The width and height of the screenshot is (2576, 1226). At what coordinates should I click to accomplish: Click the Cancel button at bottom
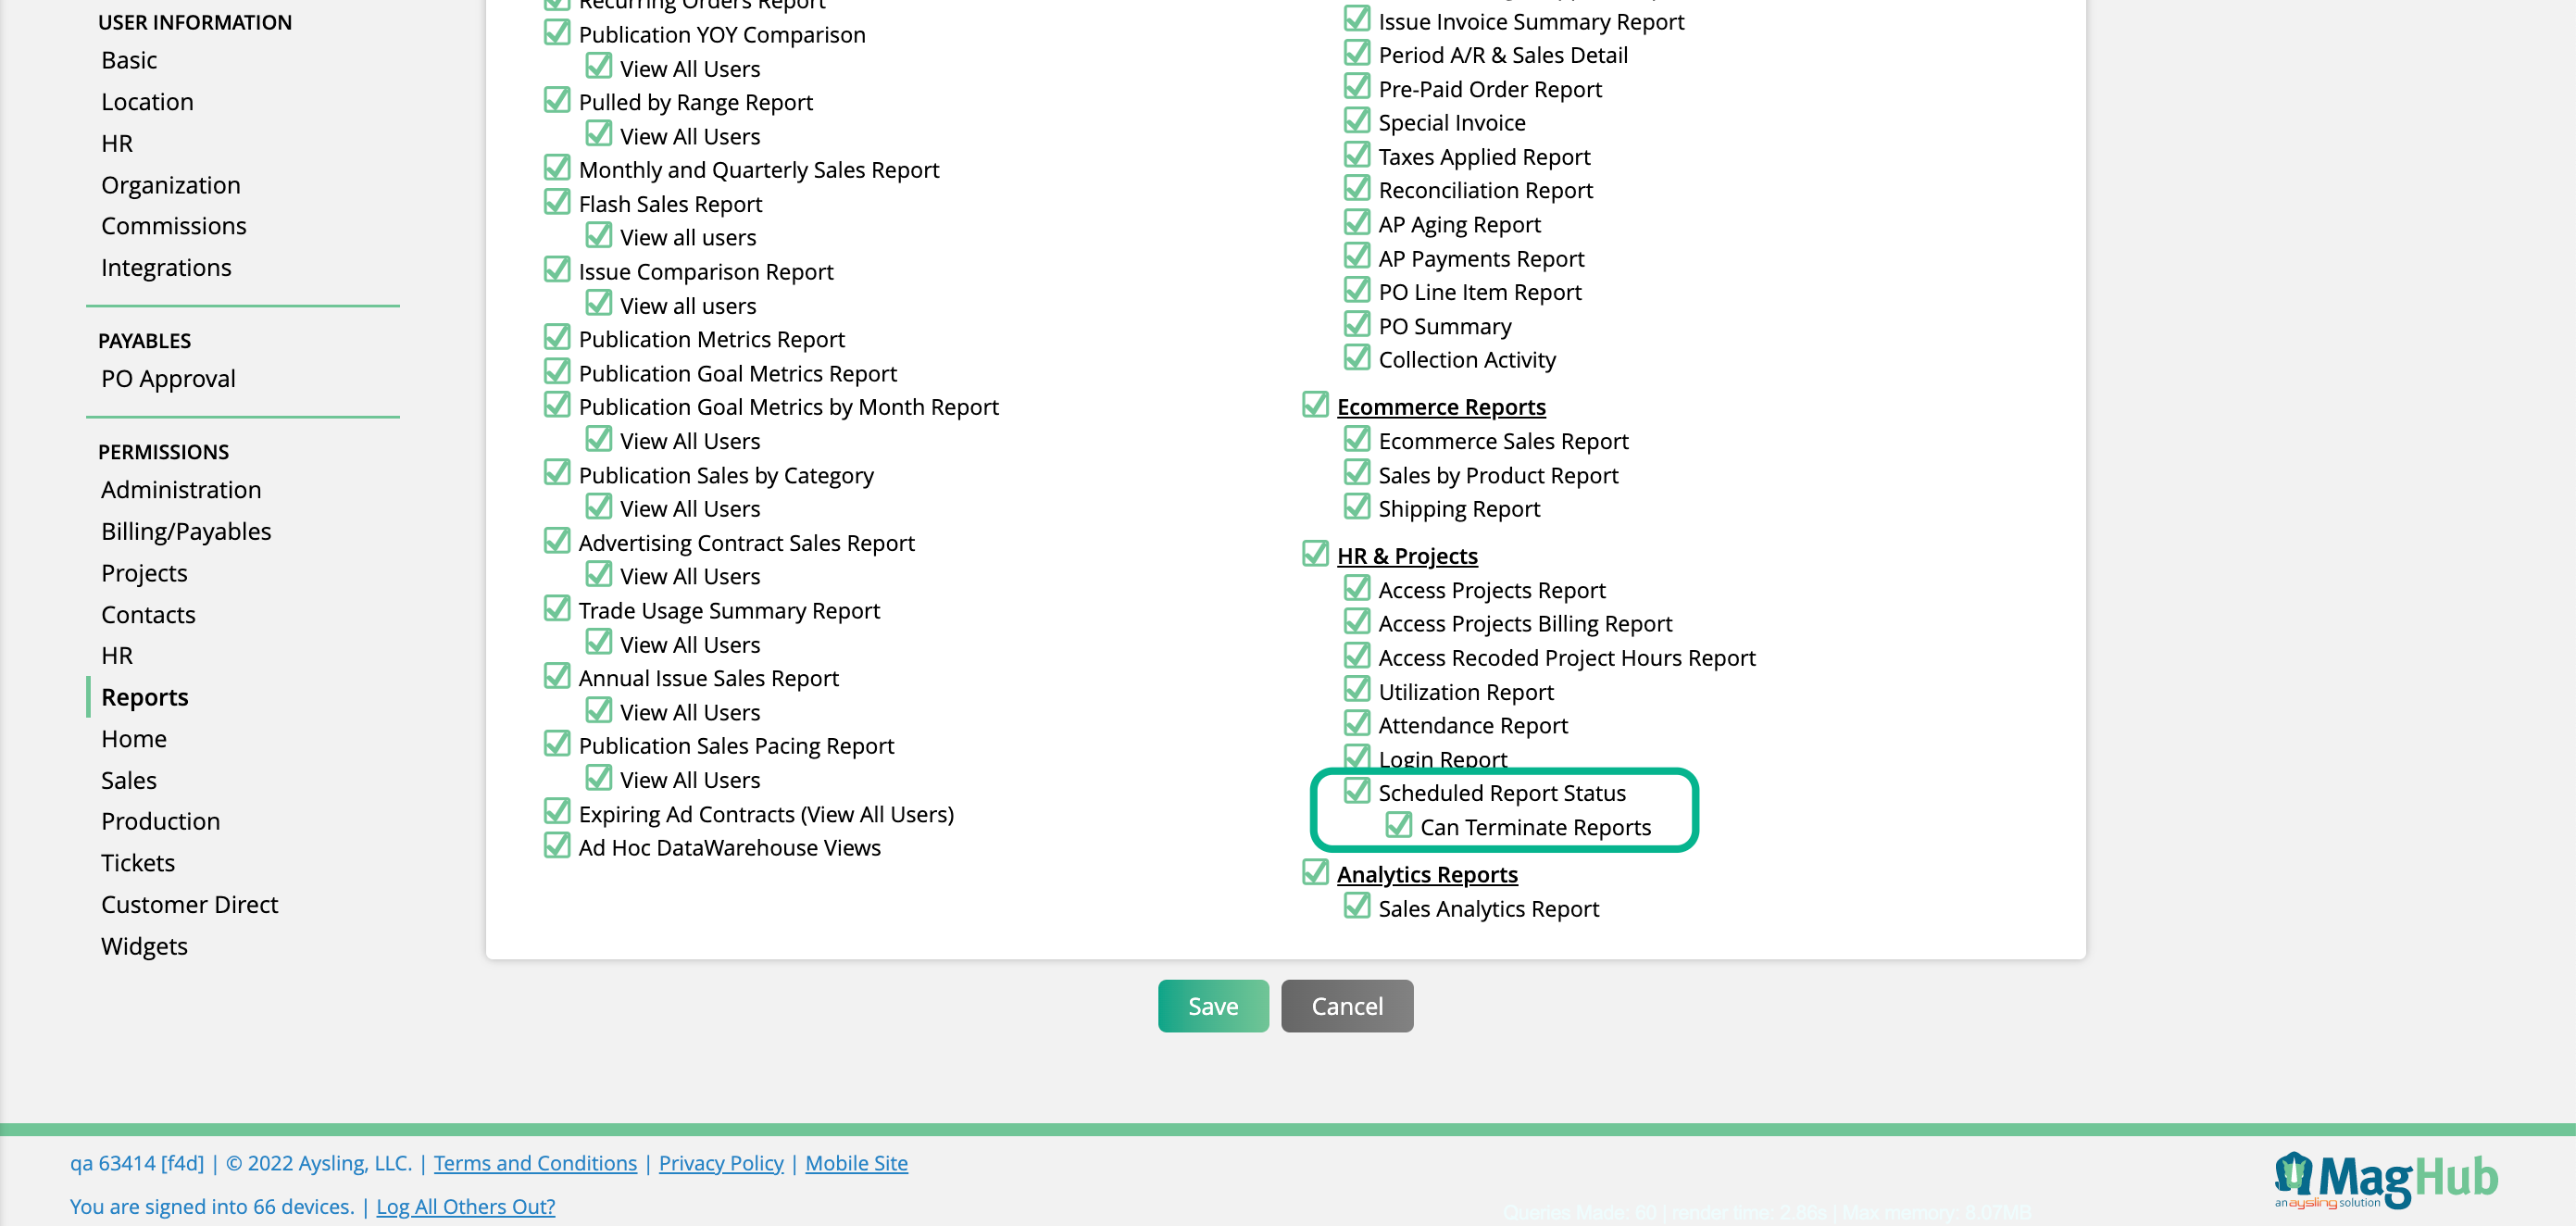pos(1345,1006)
